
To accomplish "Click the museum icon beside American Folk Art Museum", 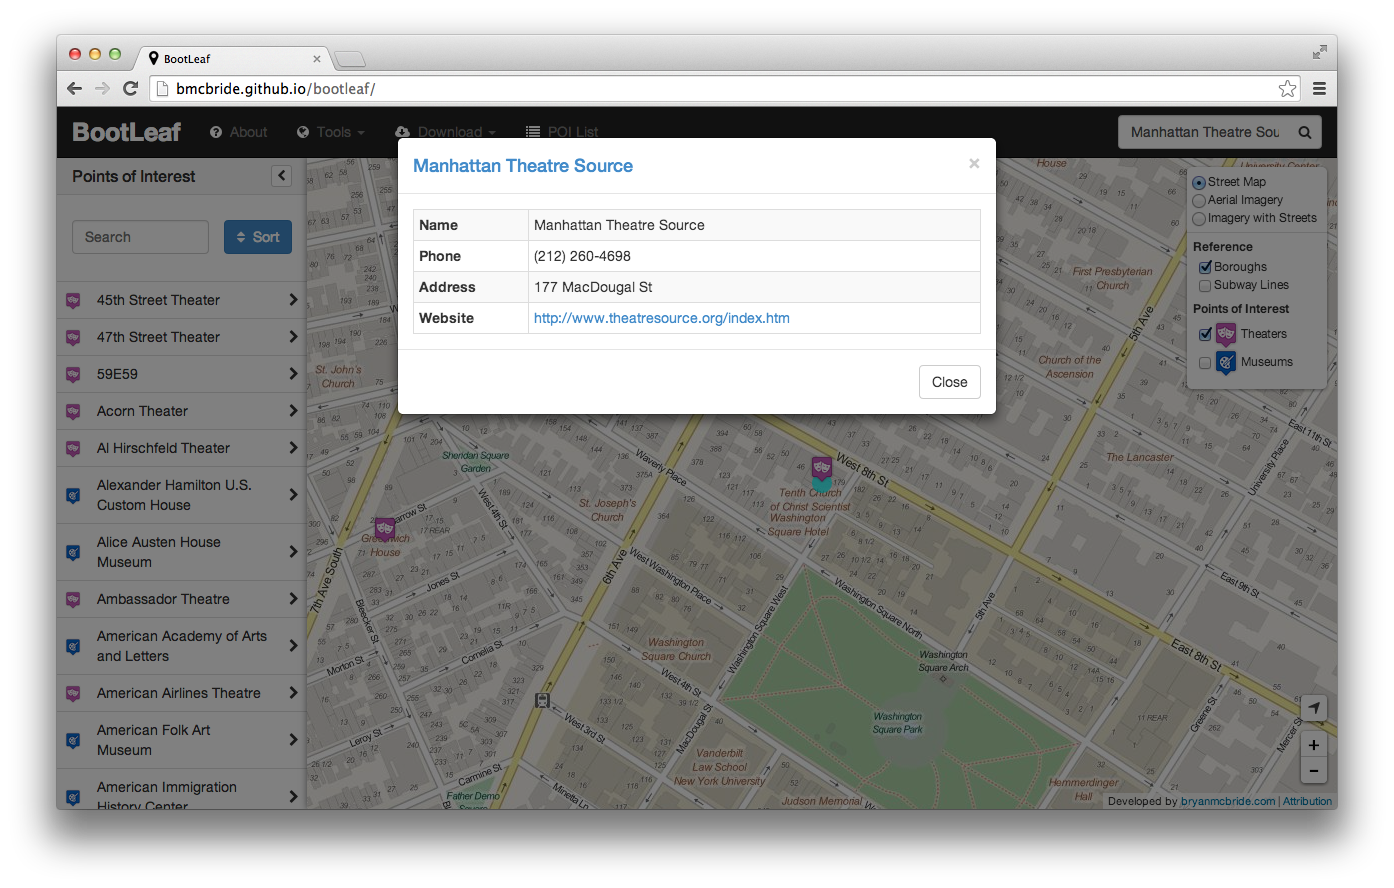I will (x=73, y=741).
